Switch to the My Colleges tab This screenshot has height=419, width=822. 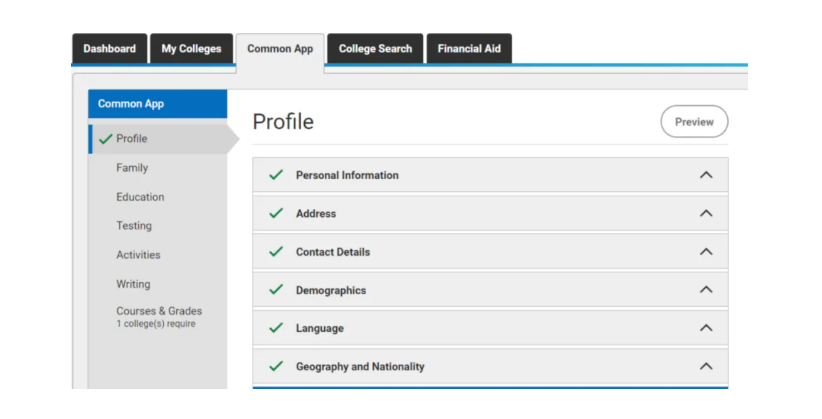tap(191, 49)
